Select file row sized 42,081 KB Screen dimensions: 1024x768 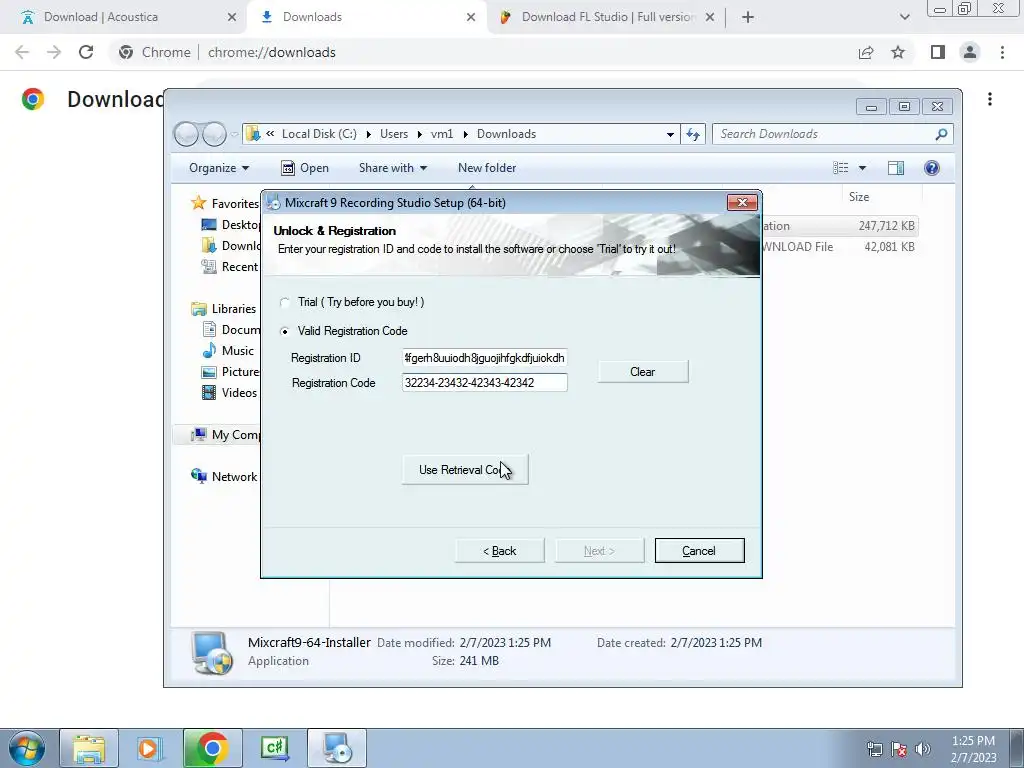tap(839, 247)
